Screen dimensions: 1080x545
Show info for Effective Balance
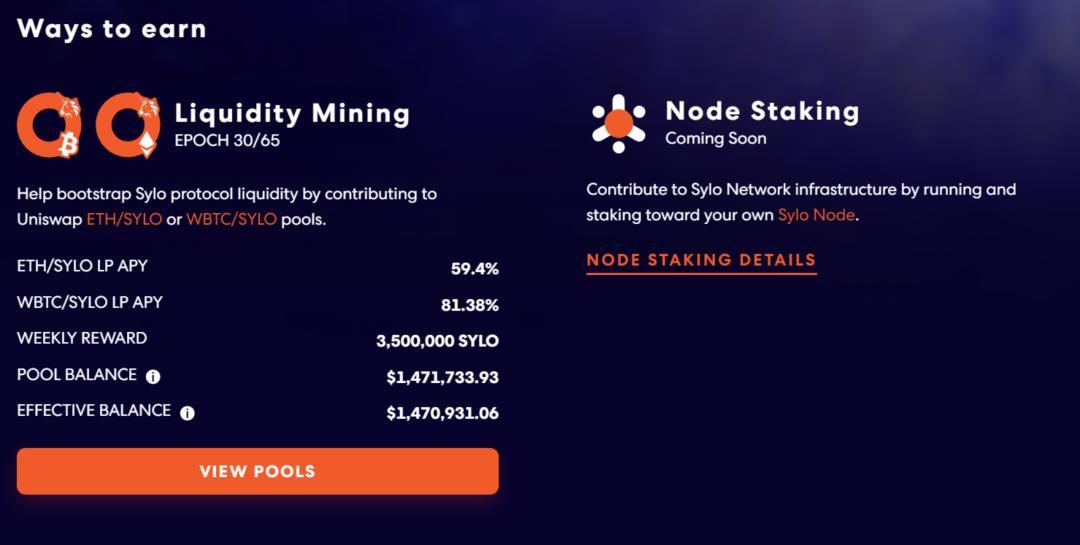(187, 412)
